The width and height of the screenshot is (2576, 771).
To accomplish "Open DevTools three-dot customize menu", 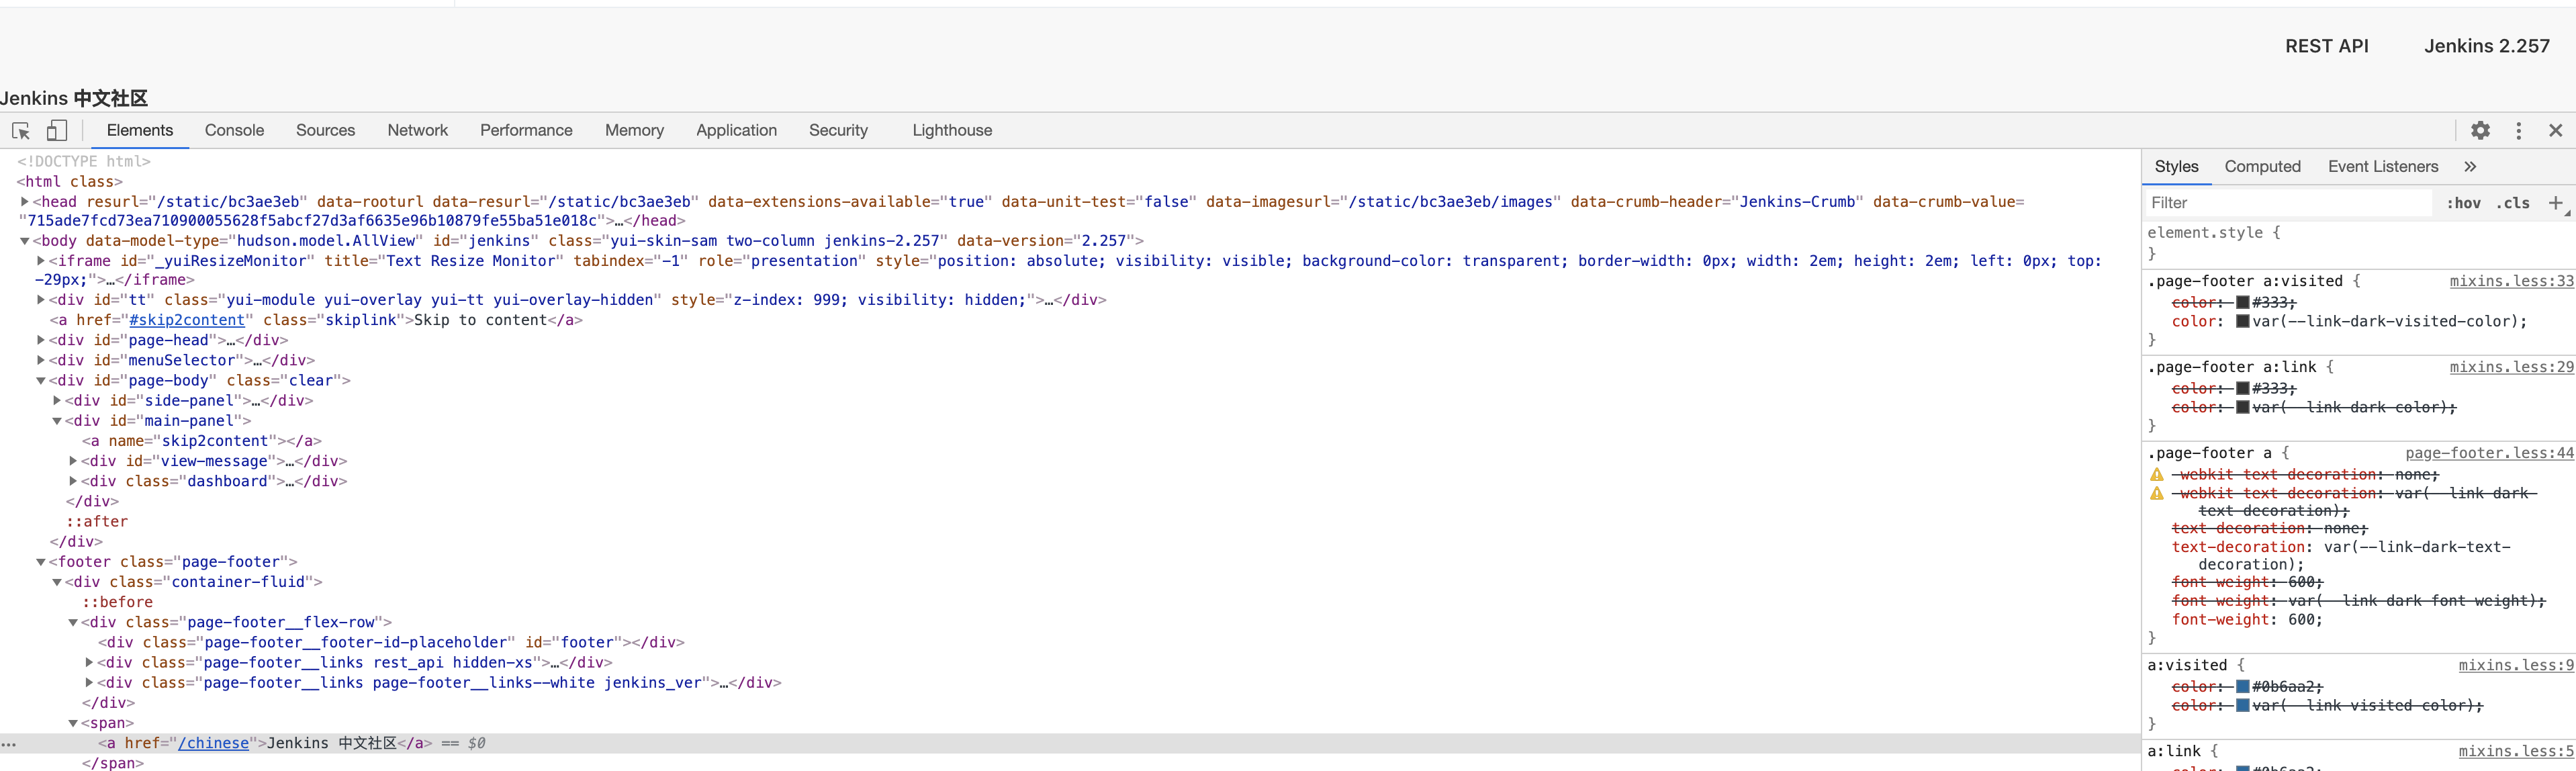I will click(2518, 131).
